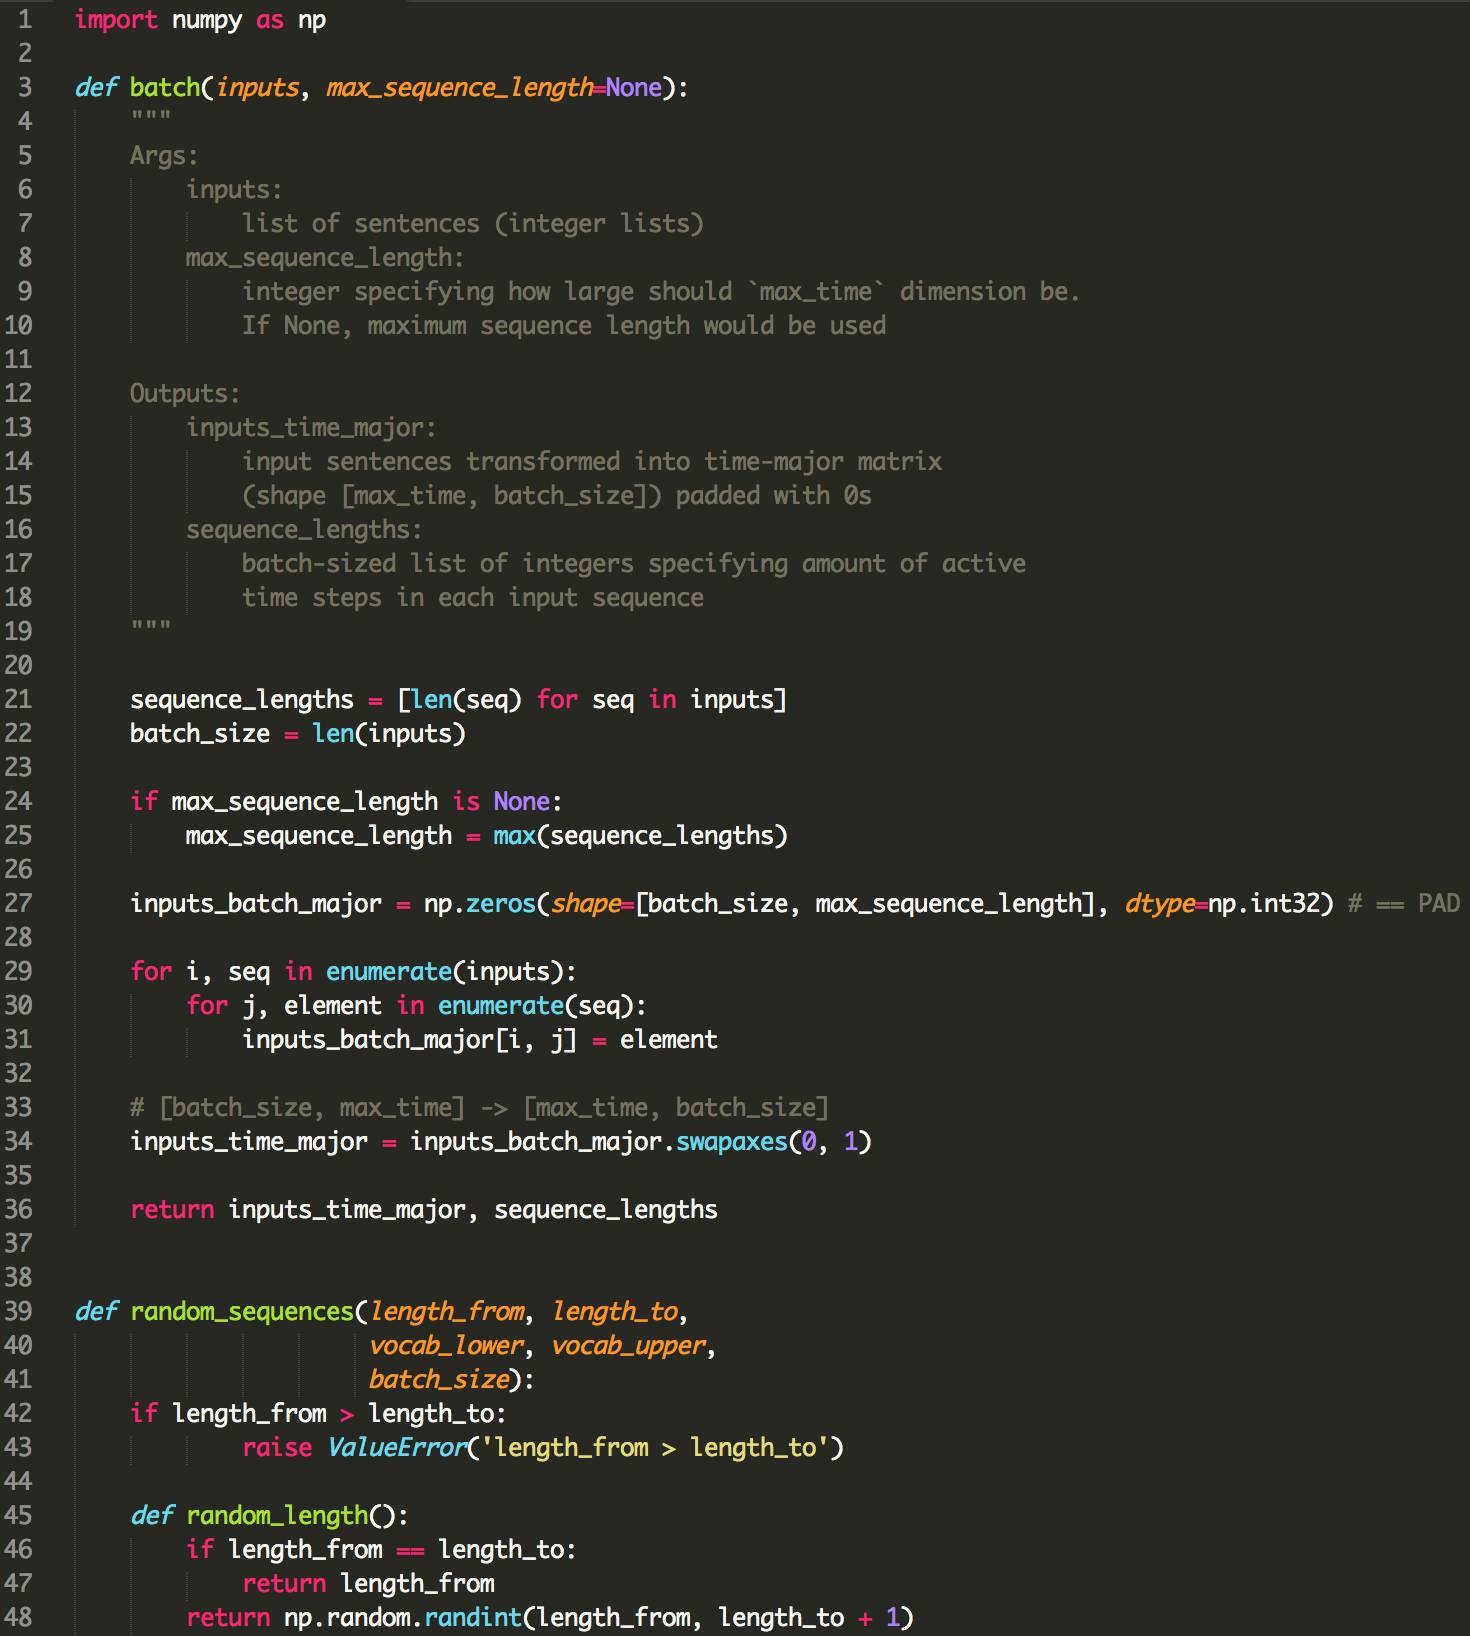1470x1636 pixels.
Task: Click 'import numpy as np' statement
Action: (x=200, y=20)
